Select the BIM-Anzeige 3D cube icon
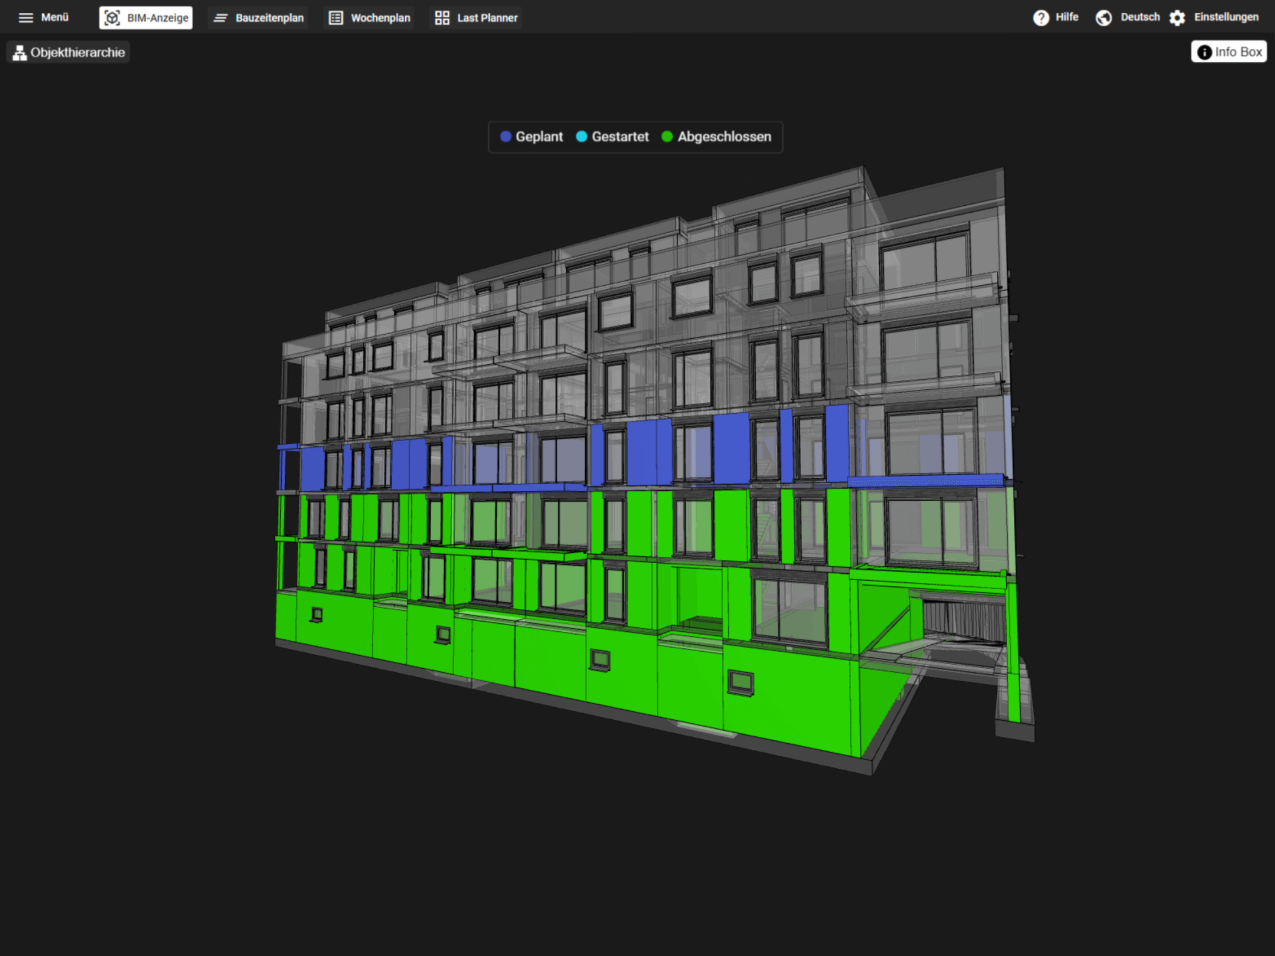Image resolution: width=1275 pixels, height=956 pixels. [114, 17]
